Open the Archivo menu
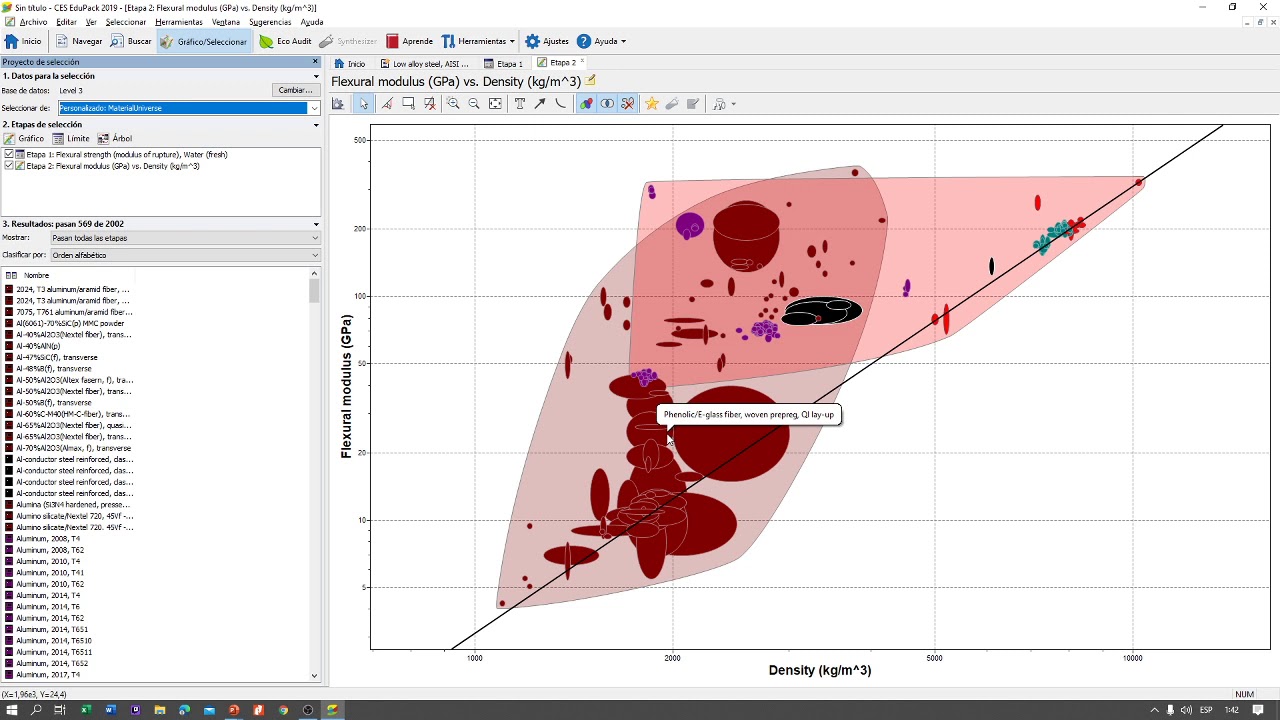This screenshot has height=720, width=1280. (x=33, y=22)
